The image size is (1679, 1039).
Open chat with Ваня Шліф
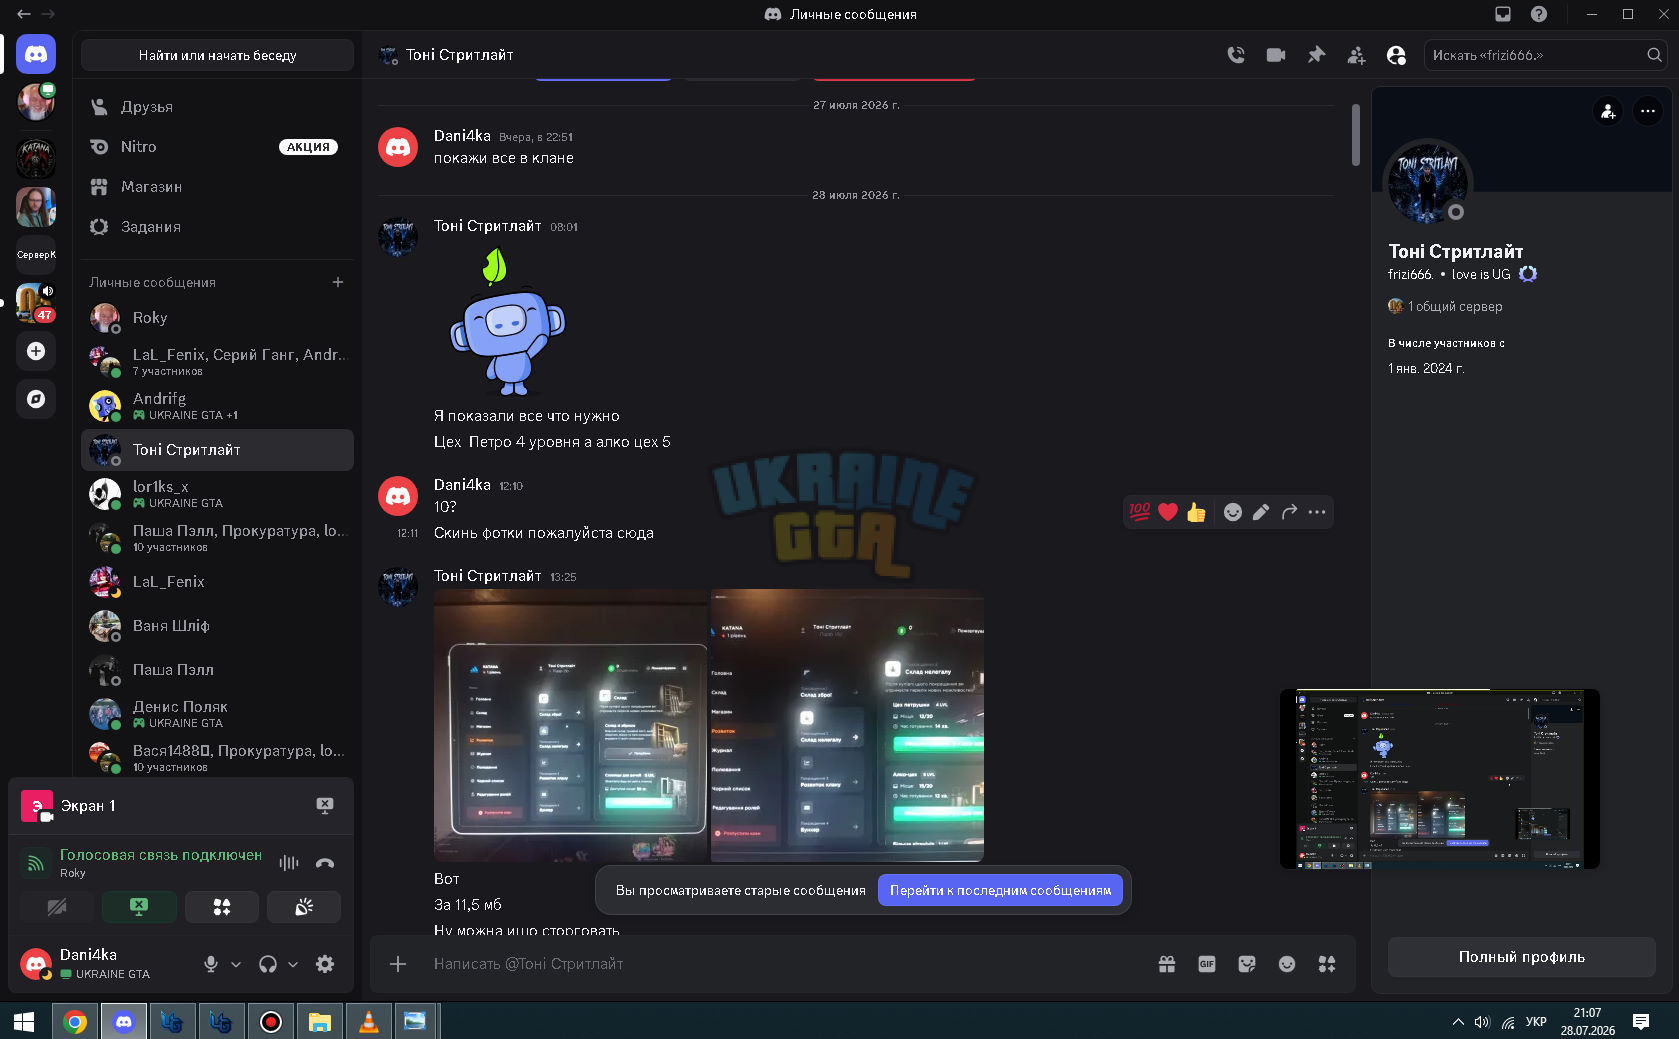tap(217, 626)
